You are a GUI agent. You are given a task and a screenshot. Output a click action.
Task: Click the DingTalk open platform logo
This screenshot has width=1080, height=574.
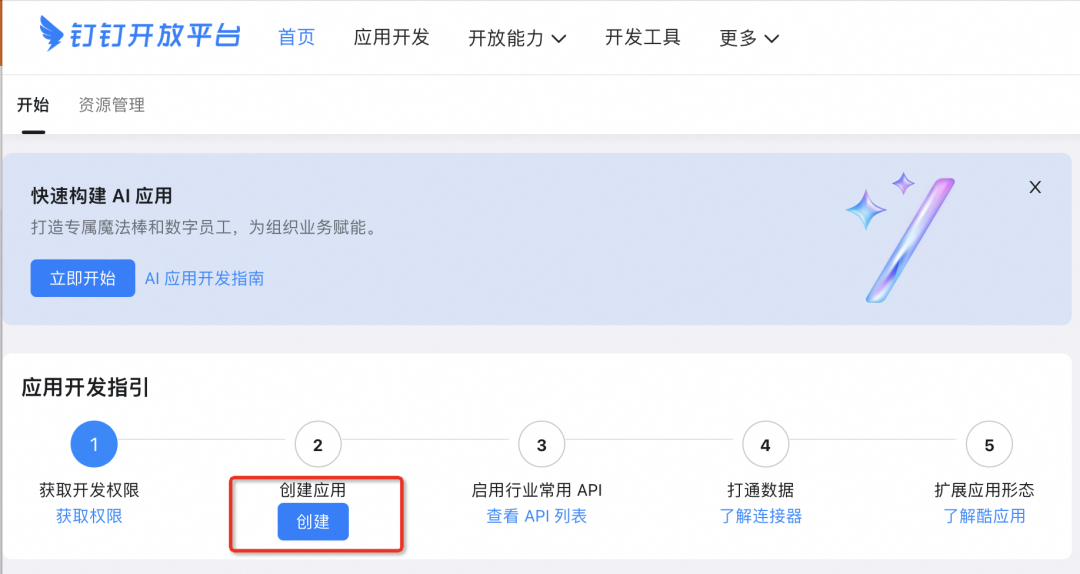click(140, 36)
